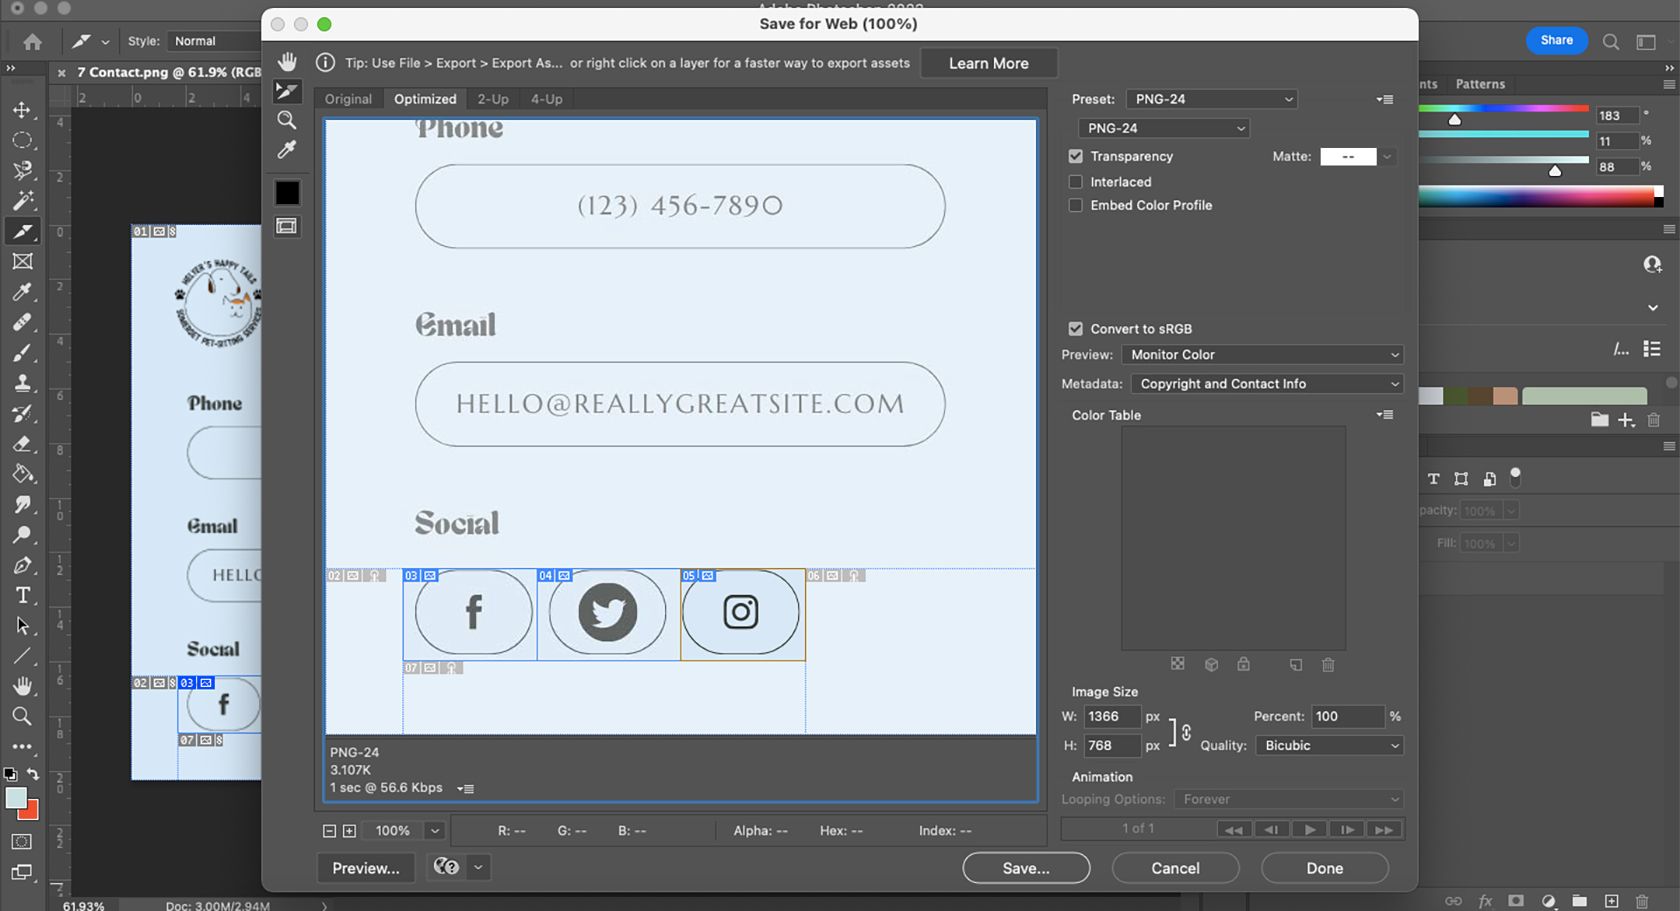
Task: Open the PNG-24 Preset dropdown
Action: [1210, 99]
